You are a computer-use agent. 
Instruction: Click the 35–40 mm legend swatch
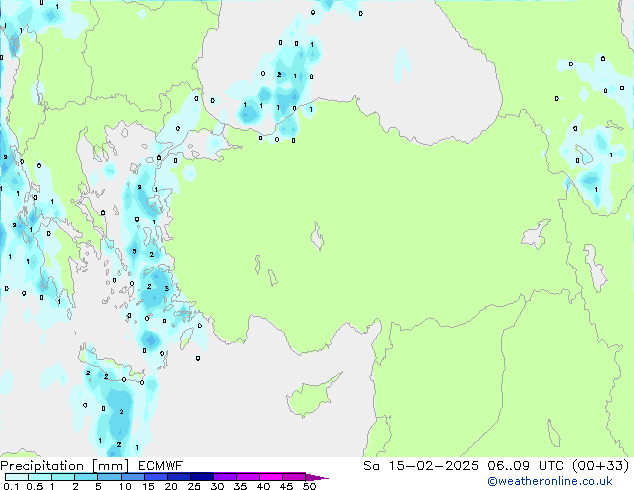(248, 477)
